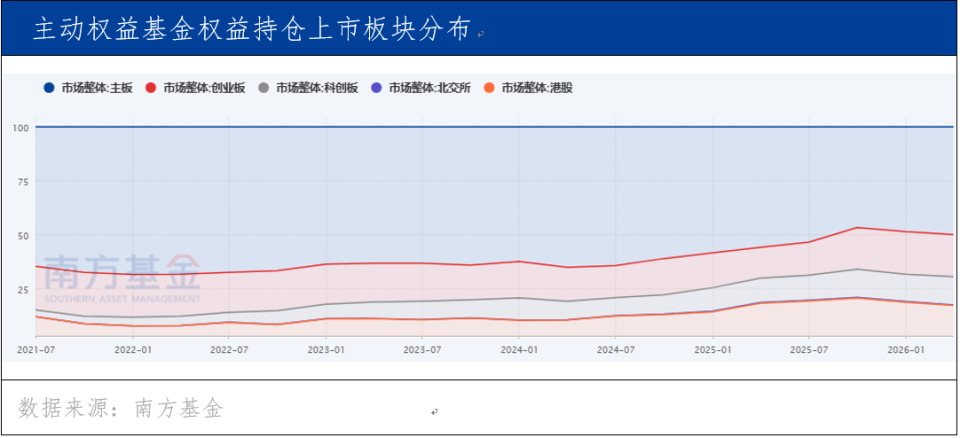Click y-axis label 75

coord(23,181)
